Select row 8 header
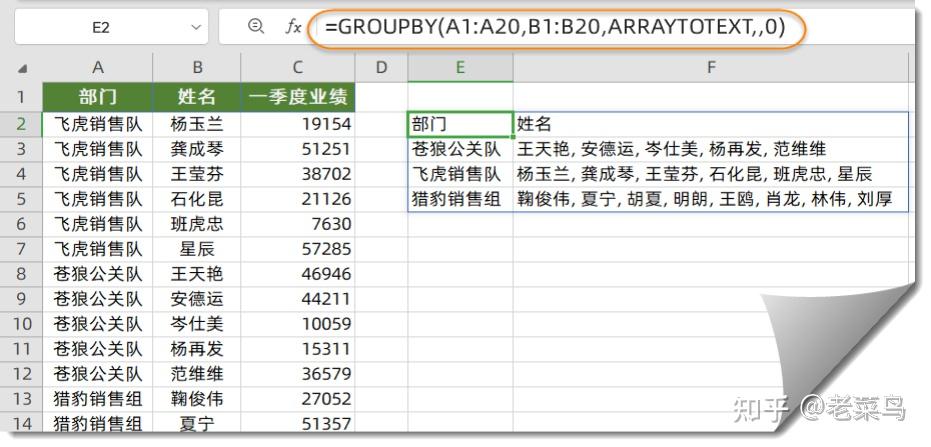 [21, 274]
